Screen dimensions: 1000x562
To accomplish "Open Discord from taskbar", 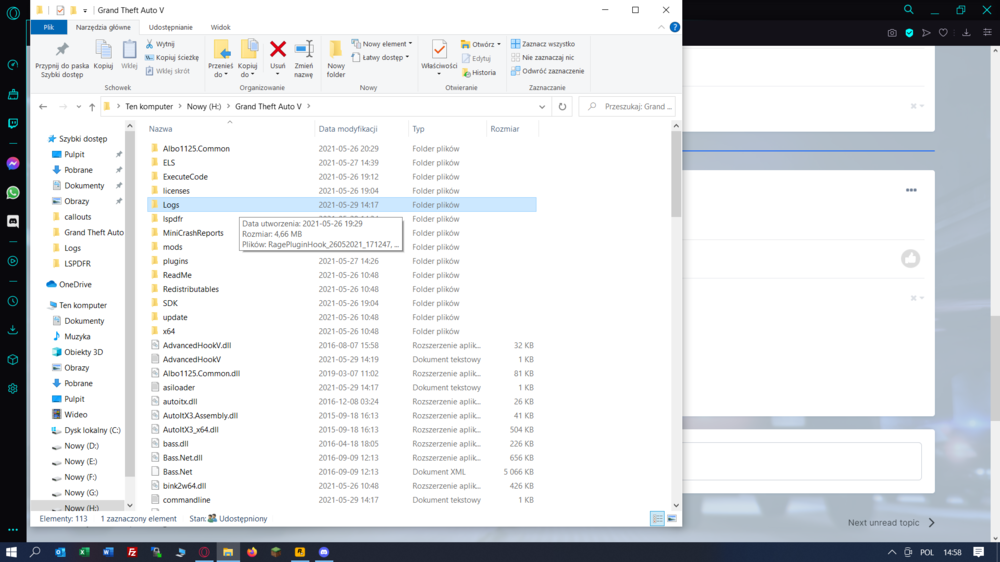I will (324, 552).
